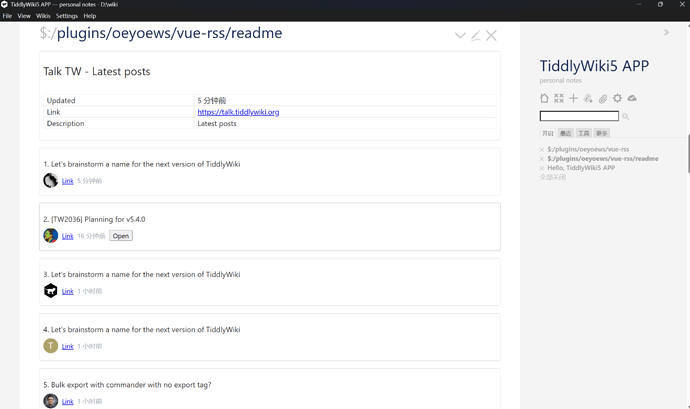Click TiddlyWiki app icon in title bar
690x409 pixels.
(x=4, y=4)
